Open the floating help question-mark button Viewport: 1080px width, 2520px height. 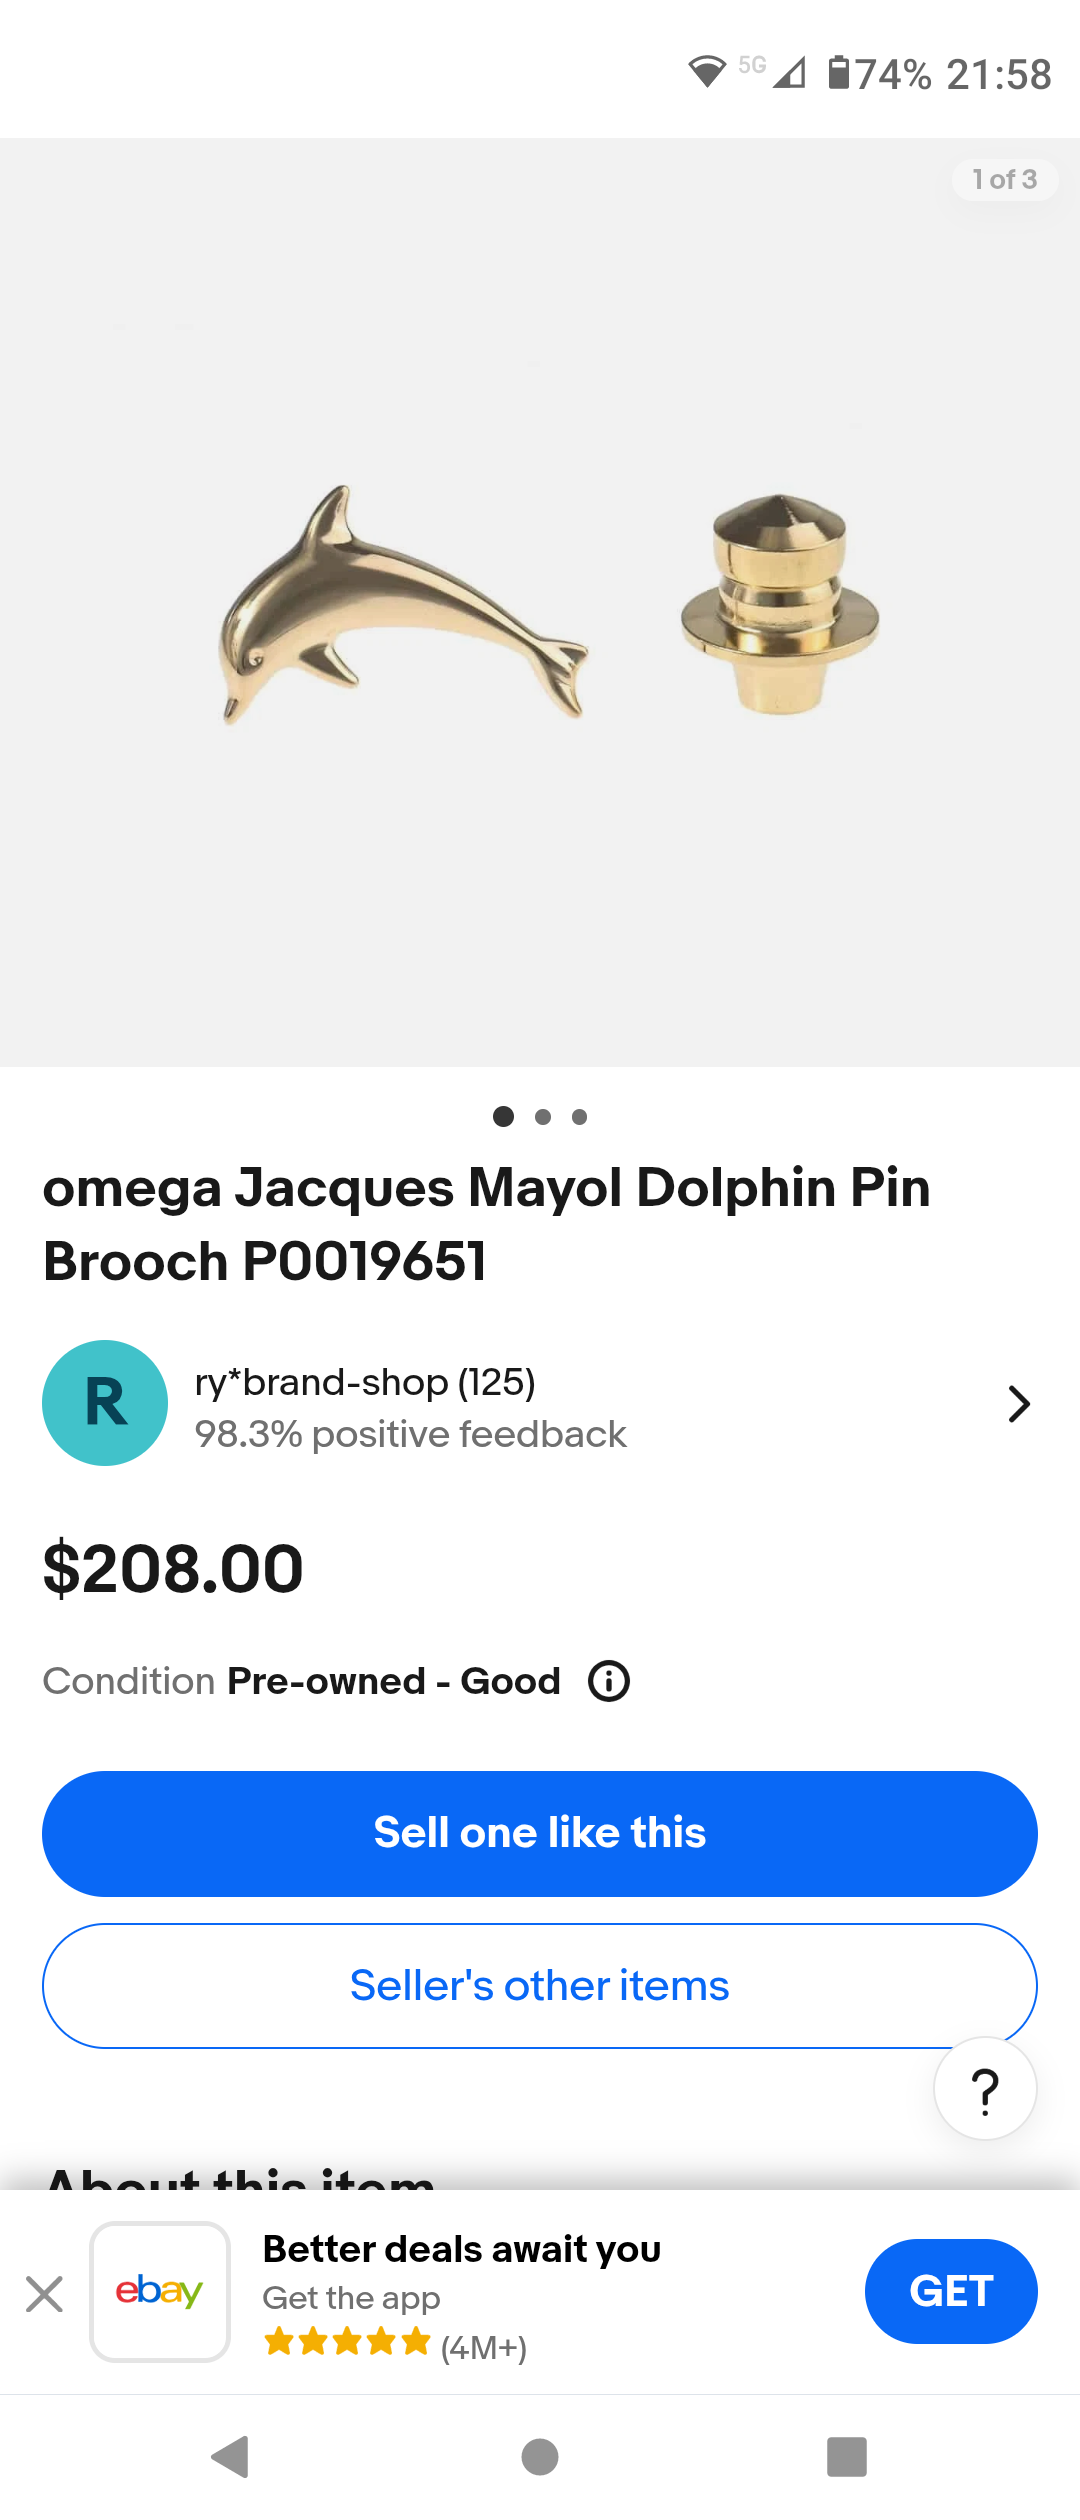click(985, 2089)
